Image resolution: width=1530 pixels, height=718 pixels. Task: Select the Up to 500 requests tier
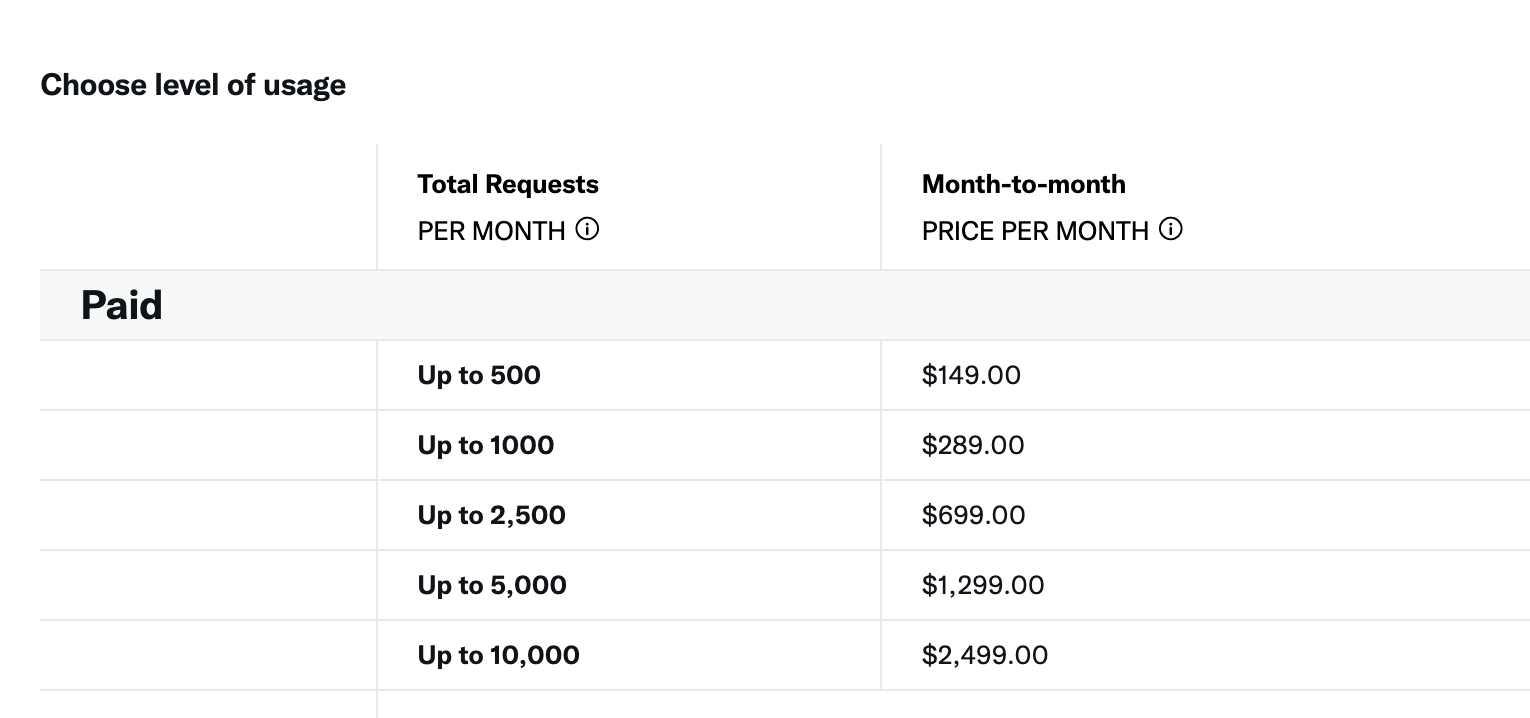click(784, 375)
